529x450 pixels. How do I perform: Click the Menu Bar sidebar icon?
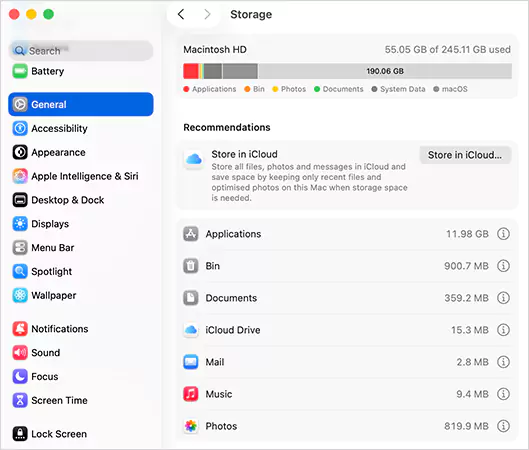pos(20,248)
